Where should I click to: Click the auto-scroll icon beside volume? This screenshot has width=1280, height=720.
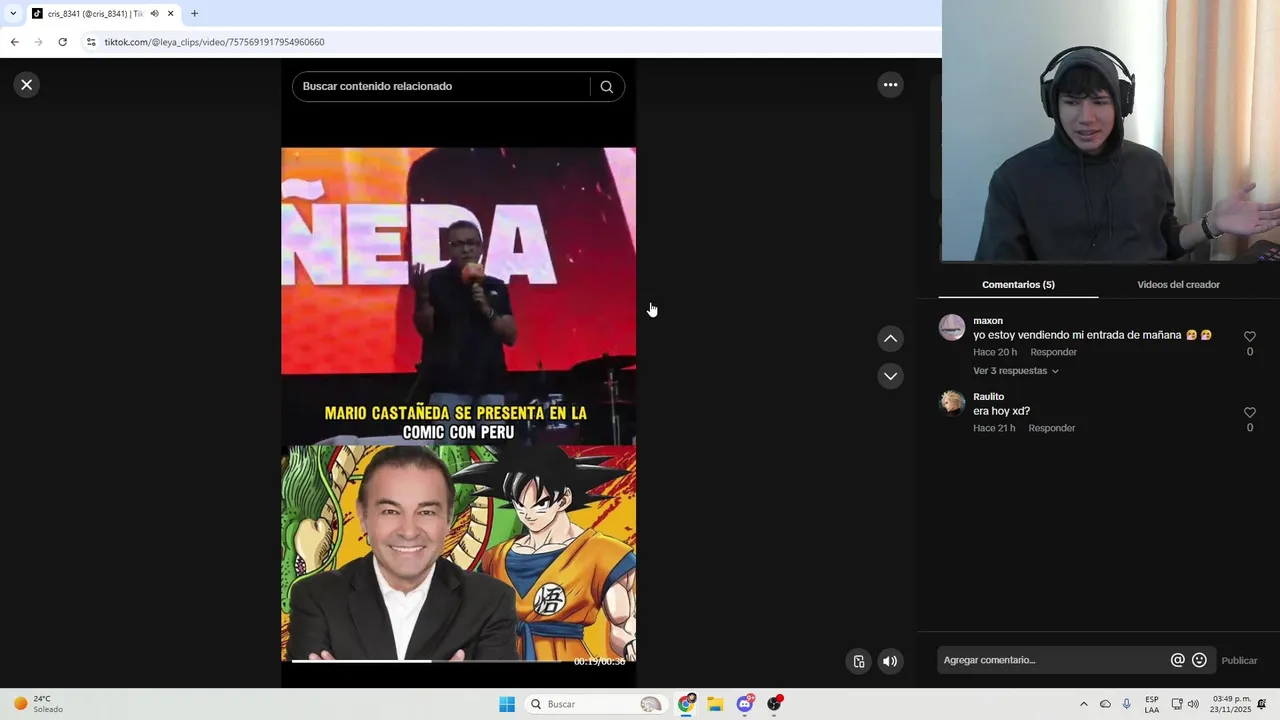(x=858, y=661)
